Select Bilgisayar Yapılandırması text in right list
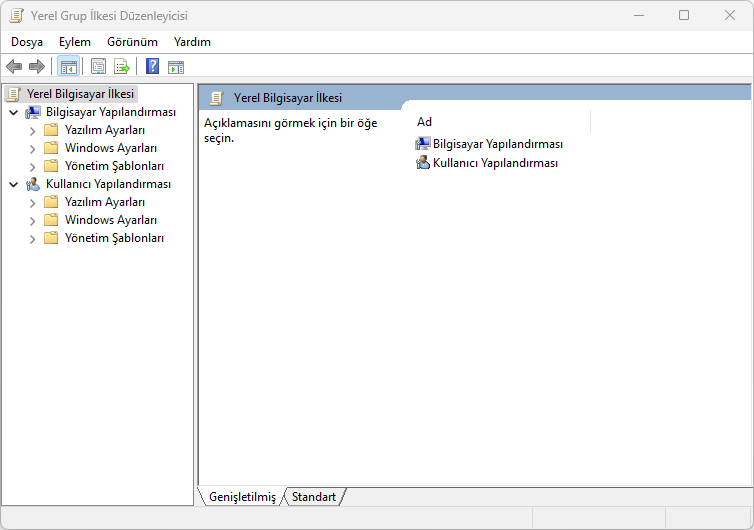This screenshot has width=754, height=530. click(x=498, y=144)
